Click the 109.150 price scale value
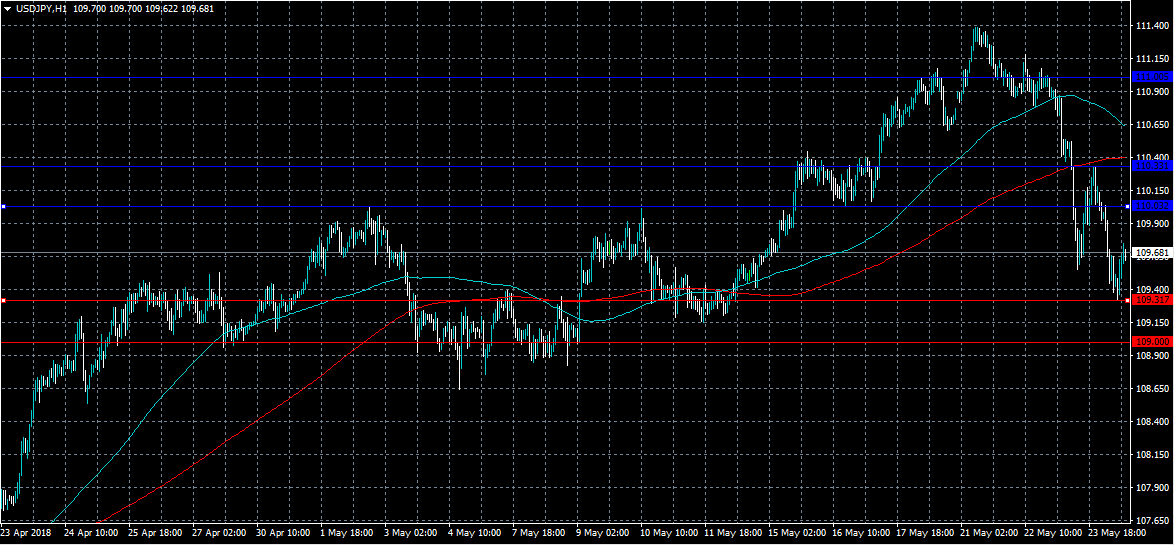 (x=1152, y=323)
